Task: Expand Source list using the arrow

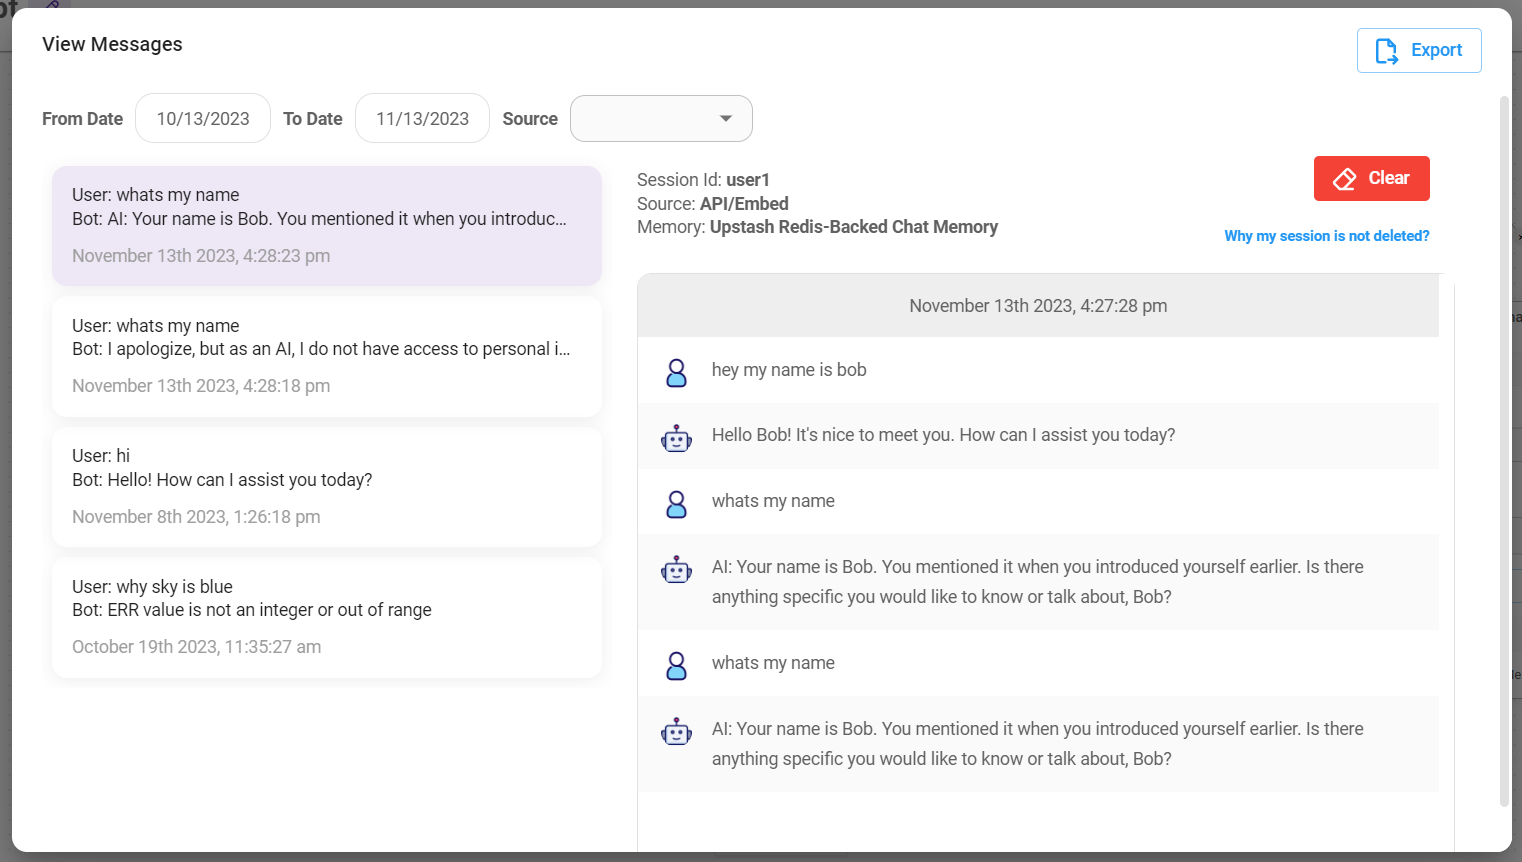Action: pos(726,119)
